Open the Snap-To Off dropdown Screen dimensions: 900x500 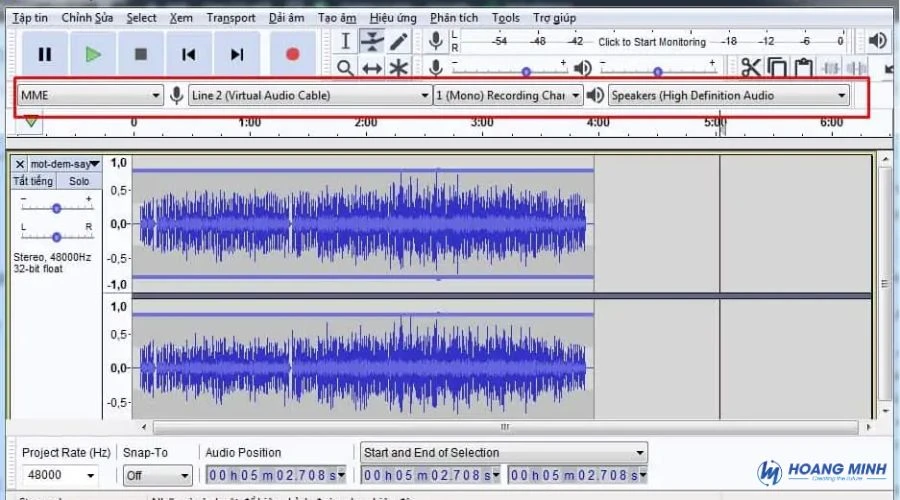click(157, 475)
